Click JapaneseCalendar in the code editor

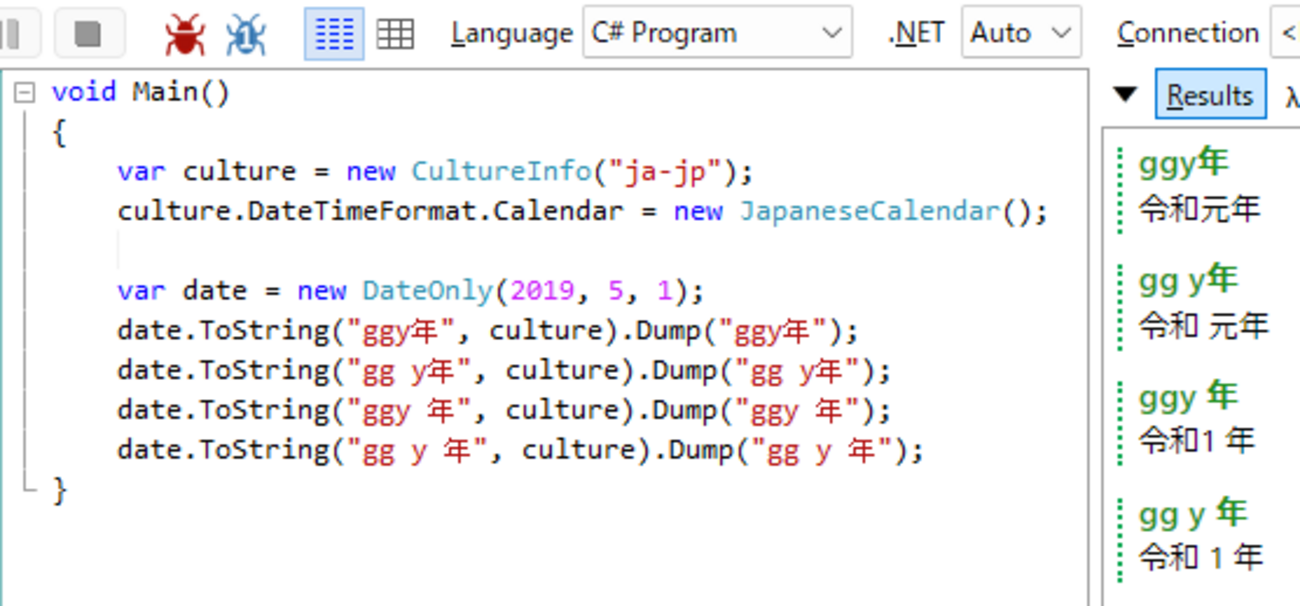click(869, 211)
